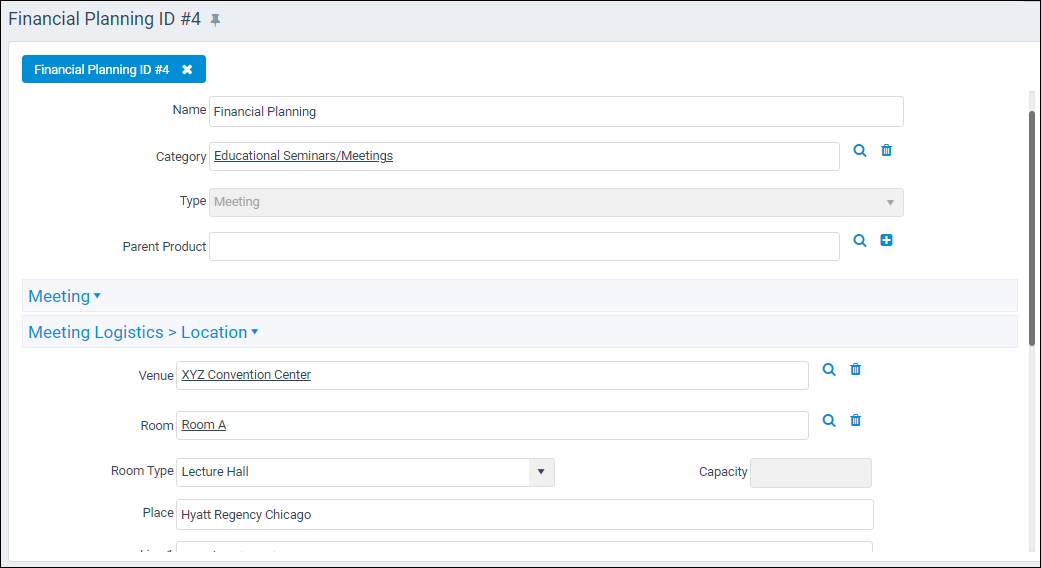Click the Category label
Viewport: 1041px width, 568px height.
181,157
